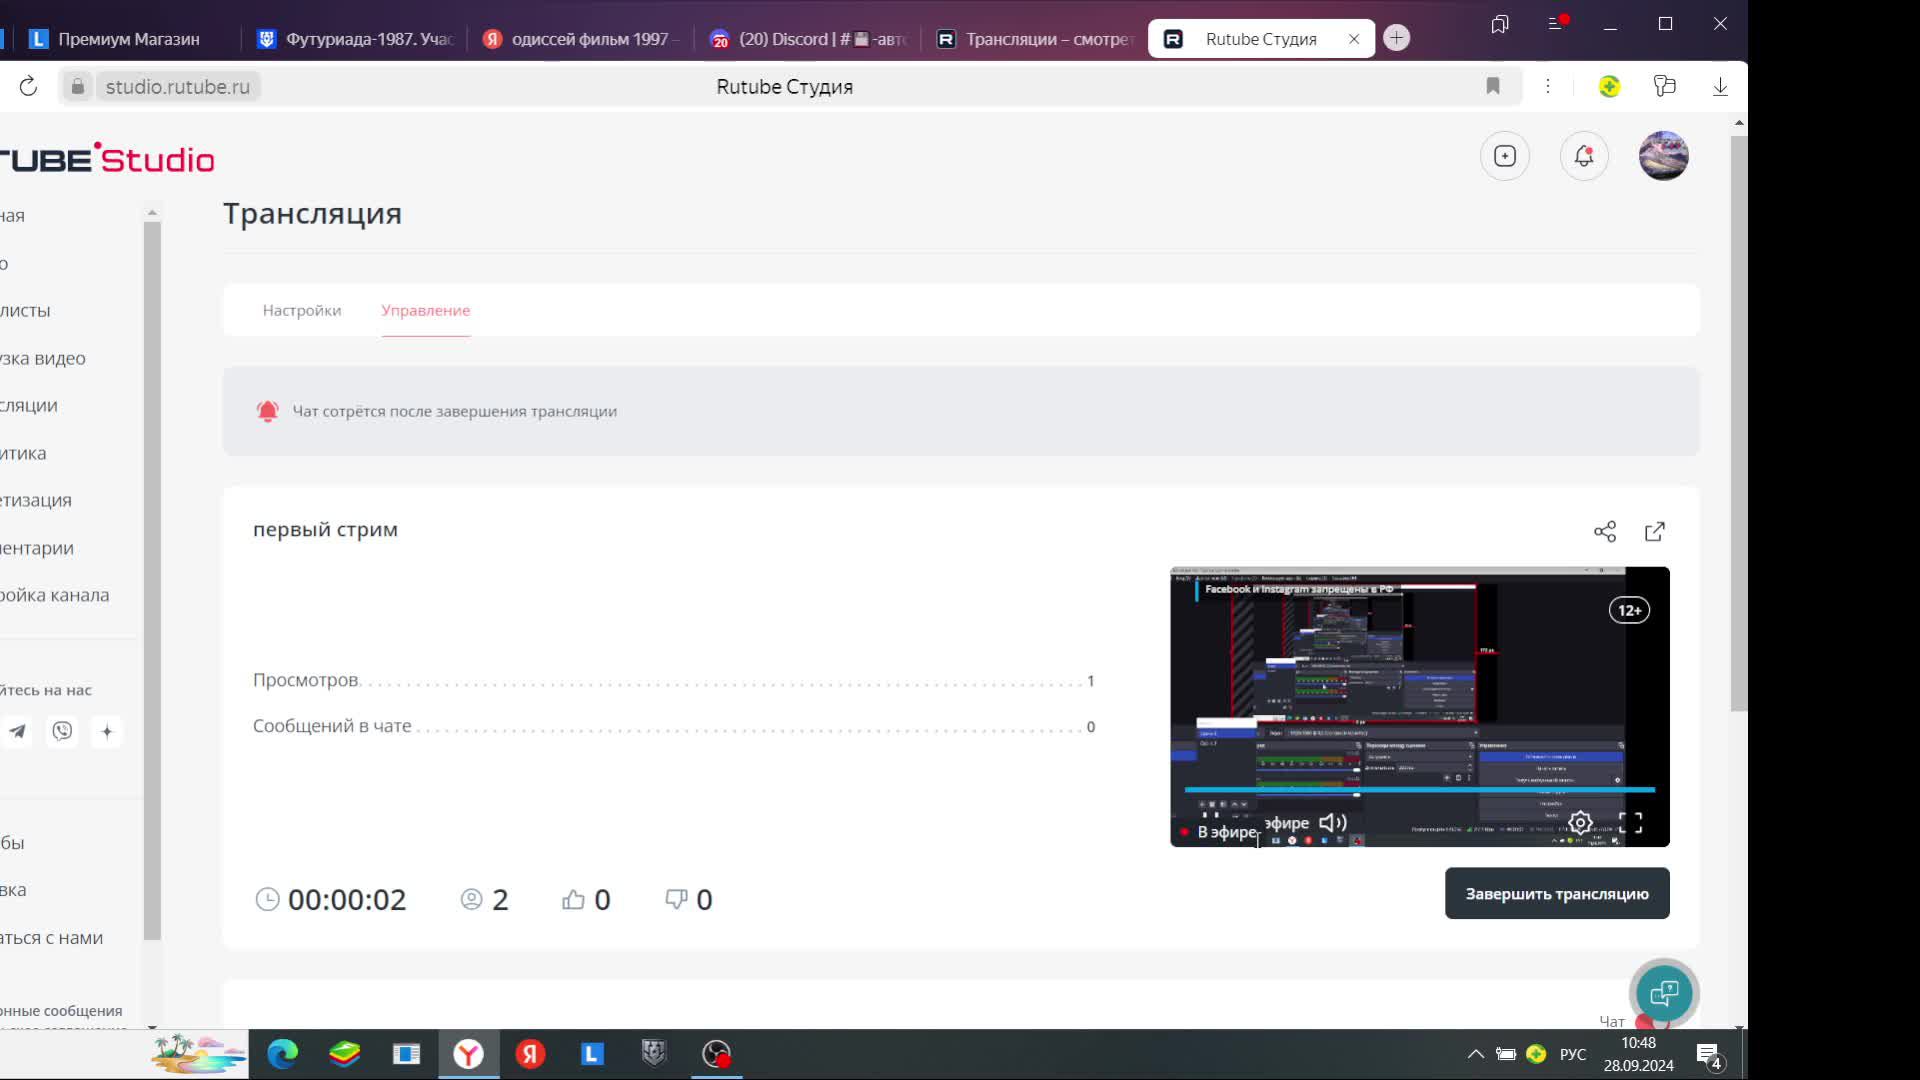Click the add video plus icon in header

[x=1505, y=156]
